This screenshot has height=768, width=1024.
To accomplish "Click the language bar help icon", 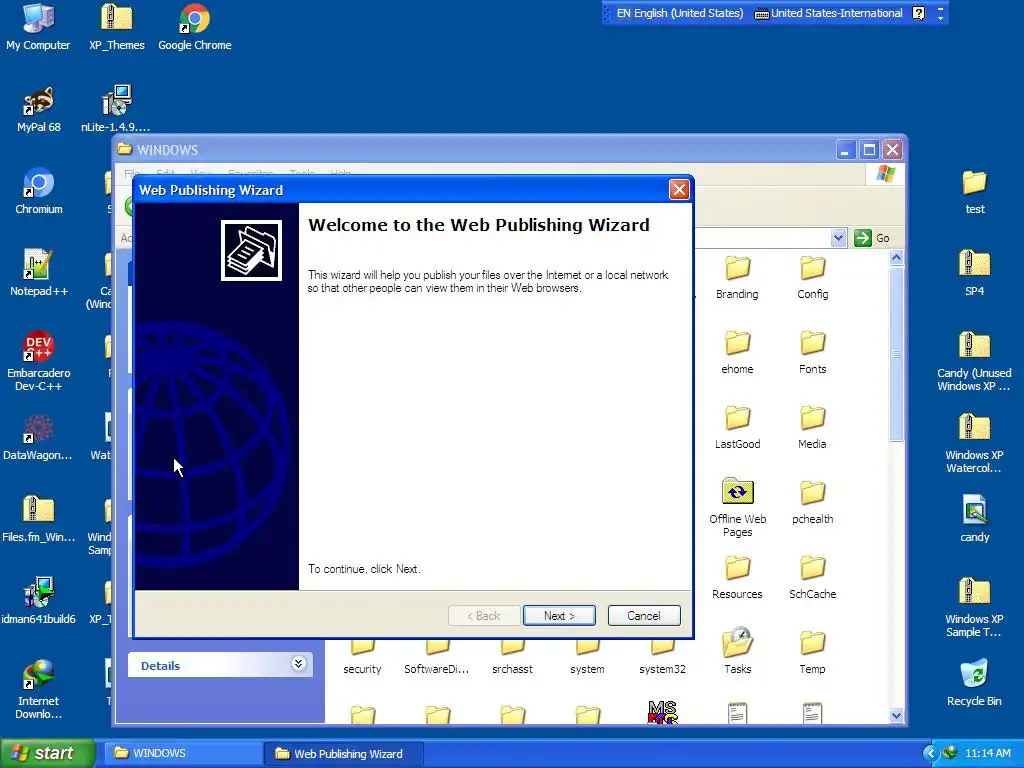I will tap(918, 13).
